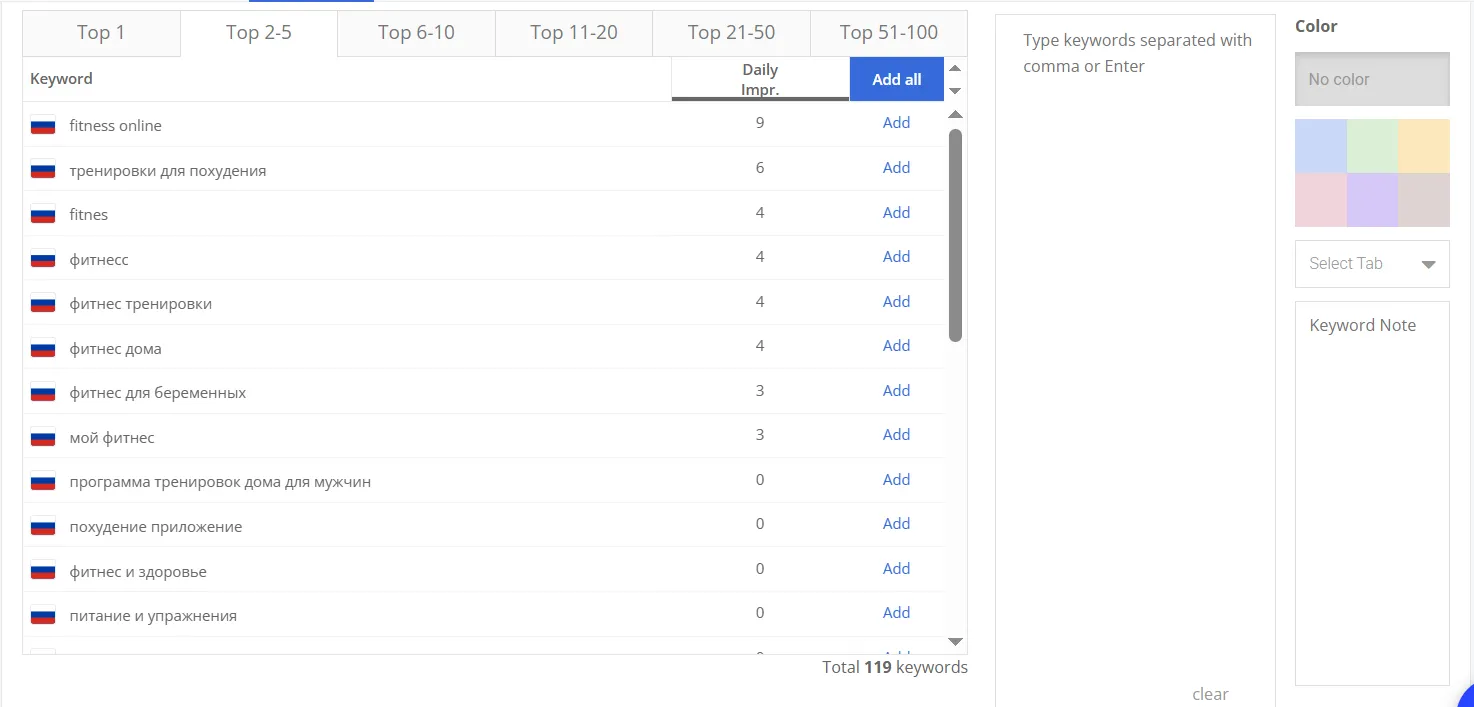This screenshot has height=707, width=1474.
Task: Select keyword text мой фитнес
Action: (x=112, y=438)
